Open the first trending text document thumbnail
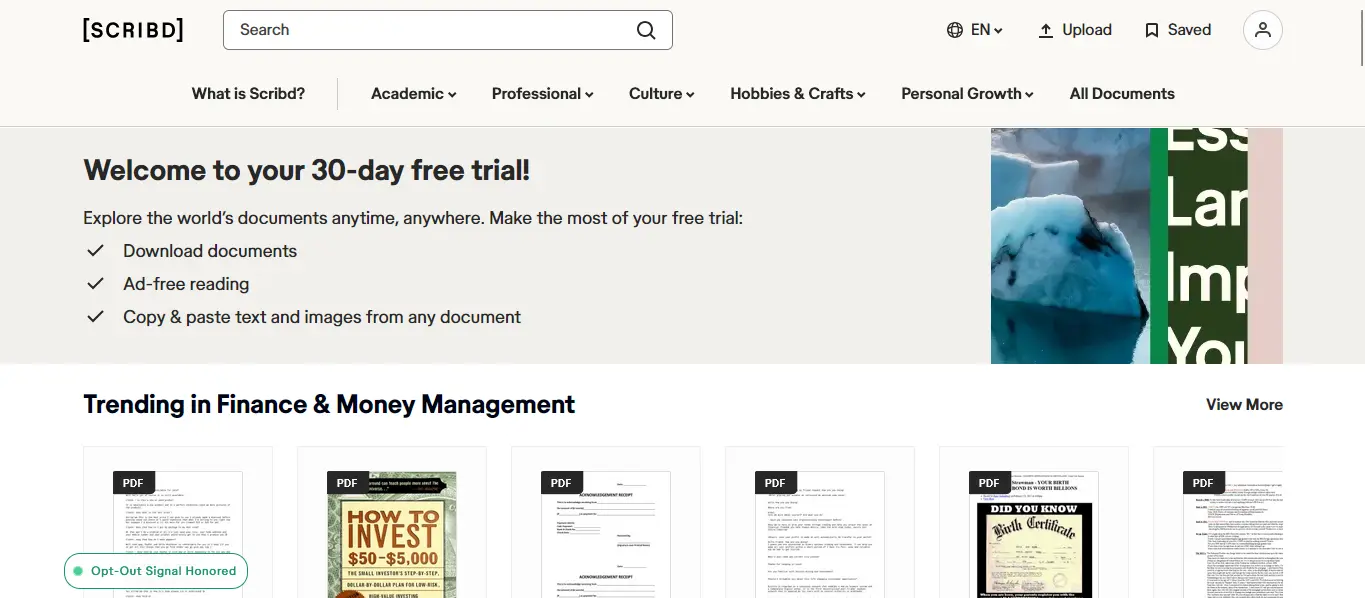Screen dimensions: 1365x598 coord(178,535)
